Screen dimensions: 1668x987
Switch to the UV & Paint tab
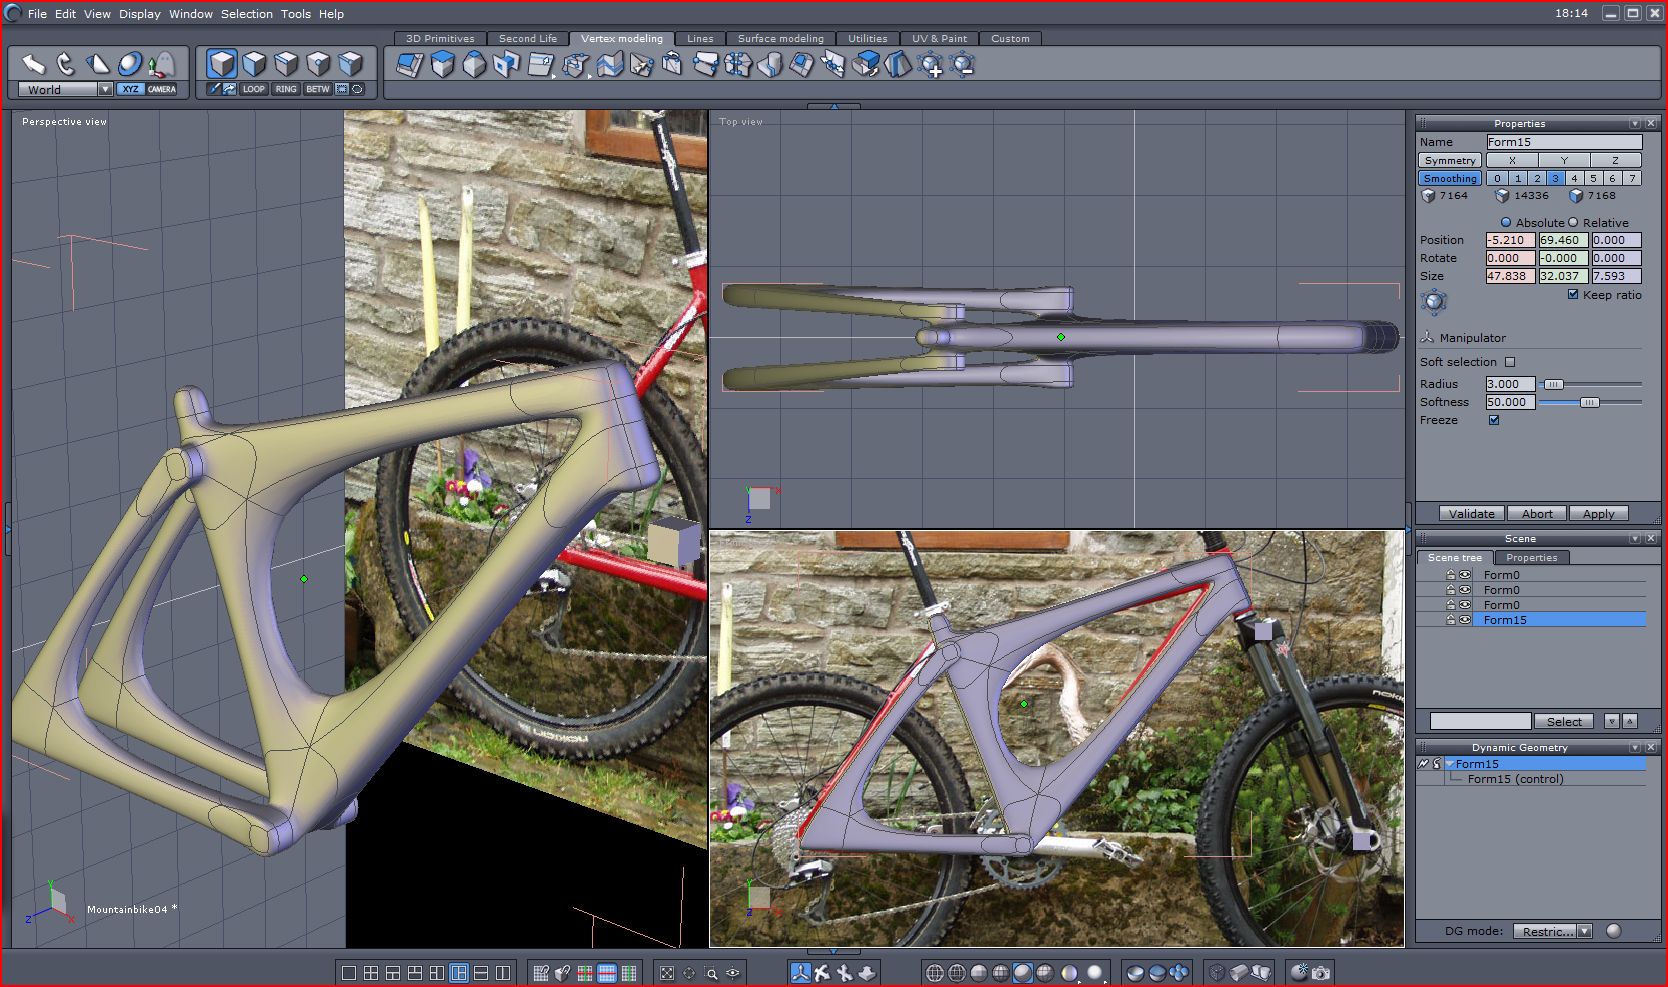click(x=939, y=38)
